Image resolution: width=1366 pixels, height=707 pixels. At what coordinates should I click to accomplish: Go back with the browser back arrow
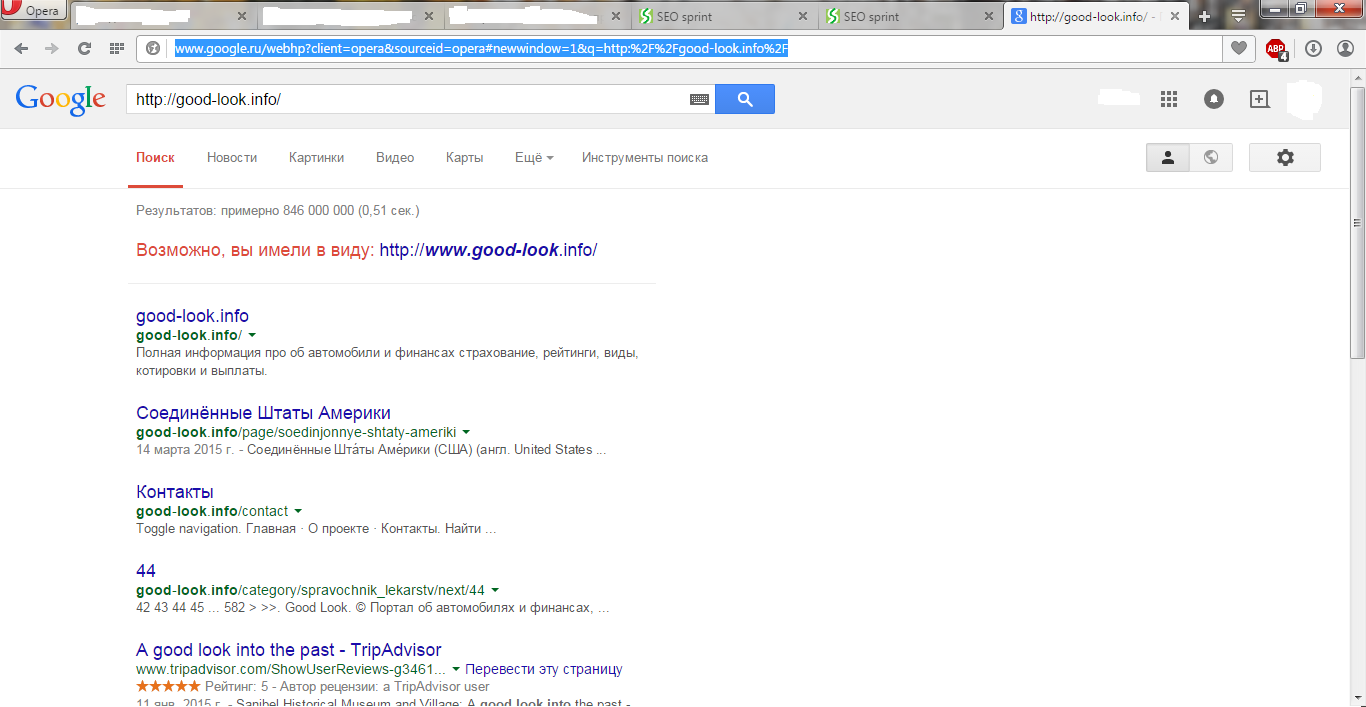[21, 48]
